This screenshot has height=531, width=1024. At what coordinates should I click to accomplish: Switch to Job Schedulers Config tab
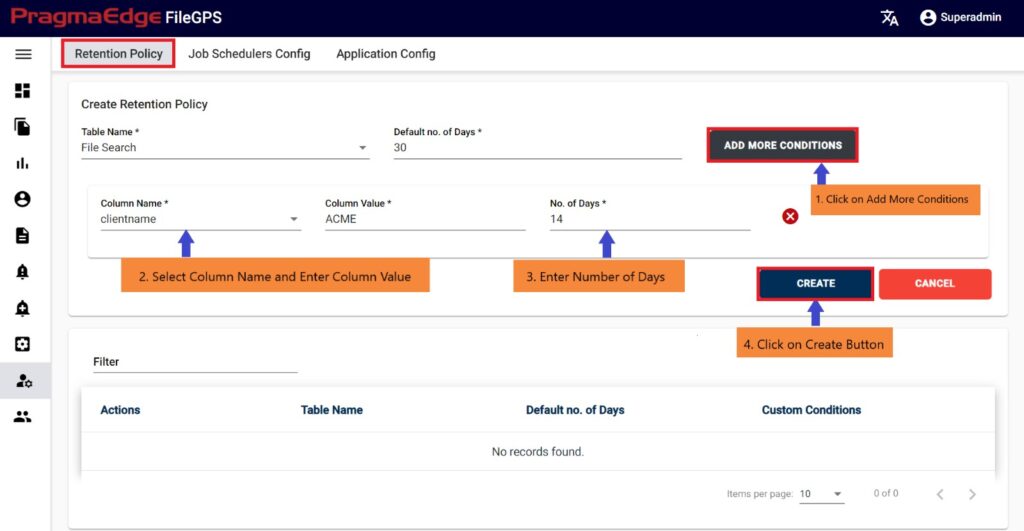click(x=249, y=54)
